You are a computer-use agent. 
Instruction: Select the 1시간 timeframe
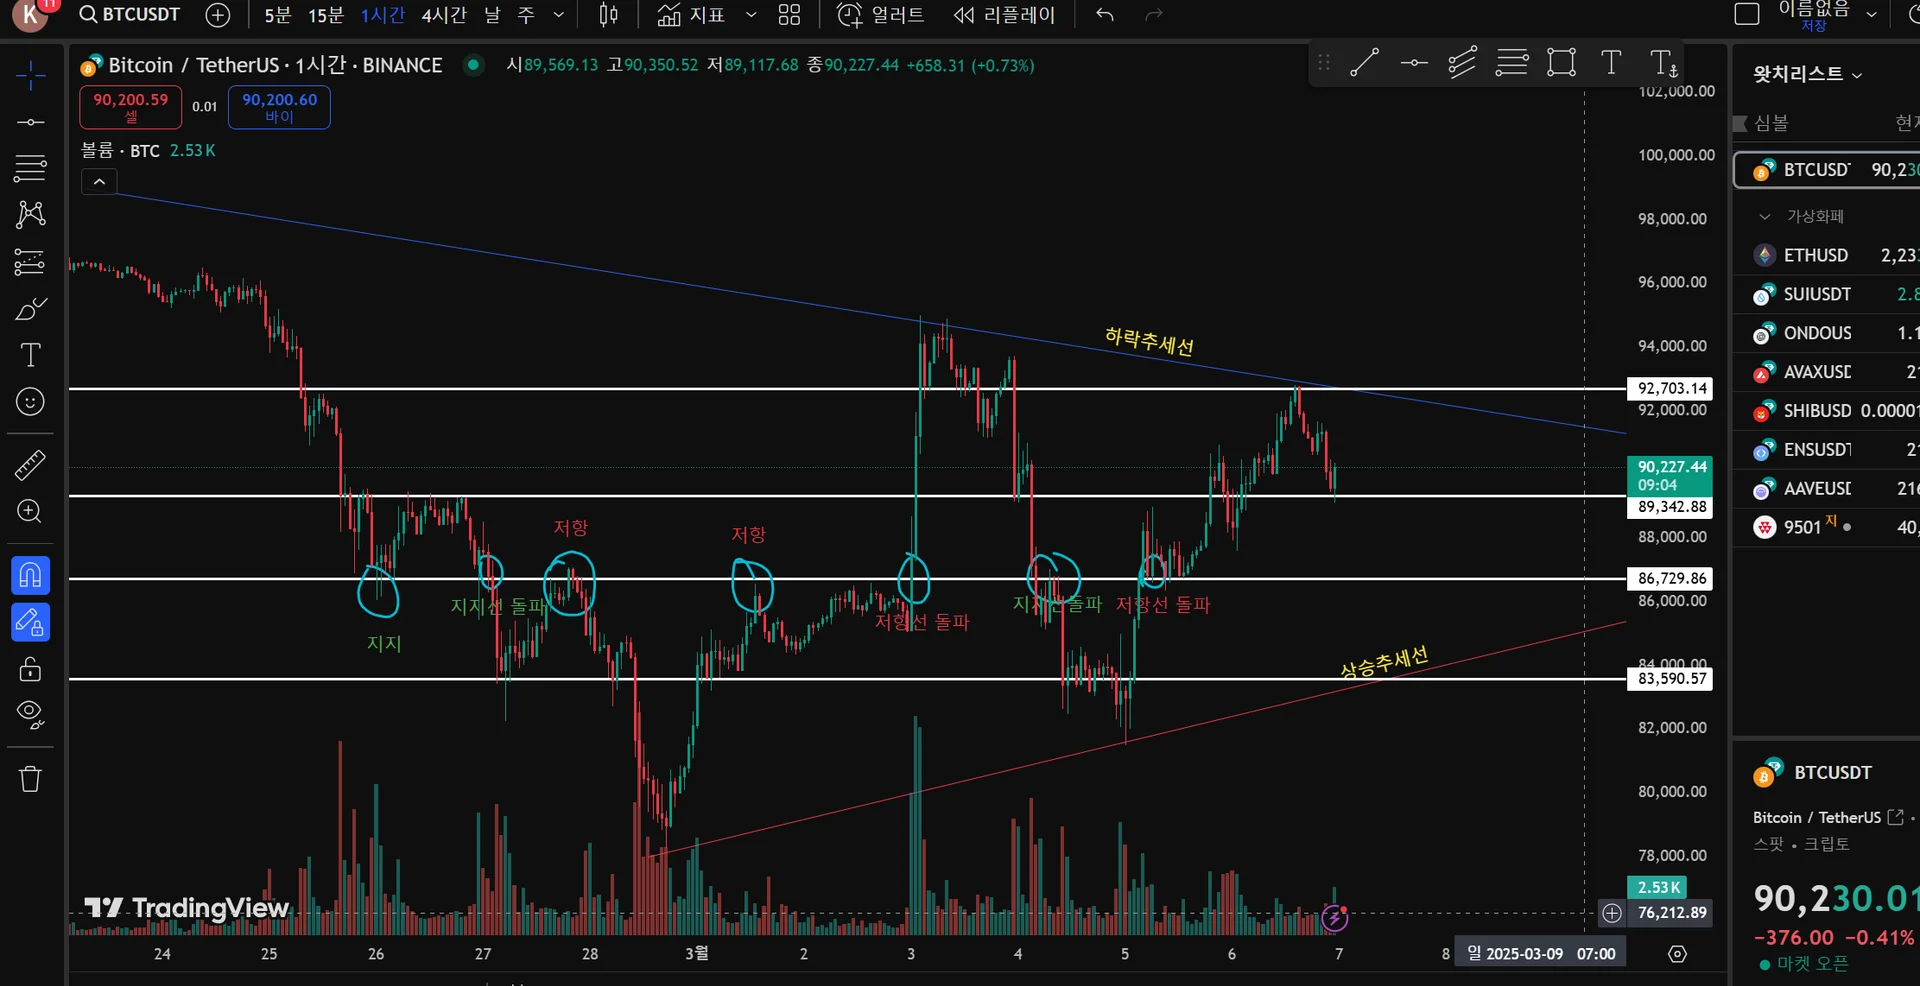383,15
